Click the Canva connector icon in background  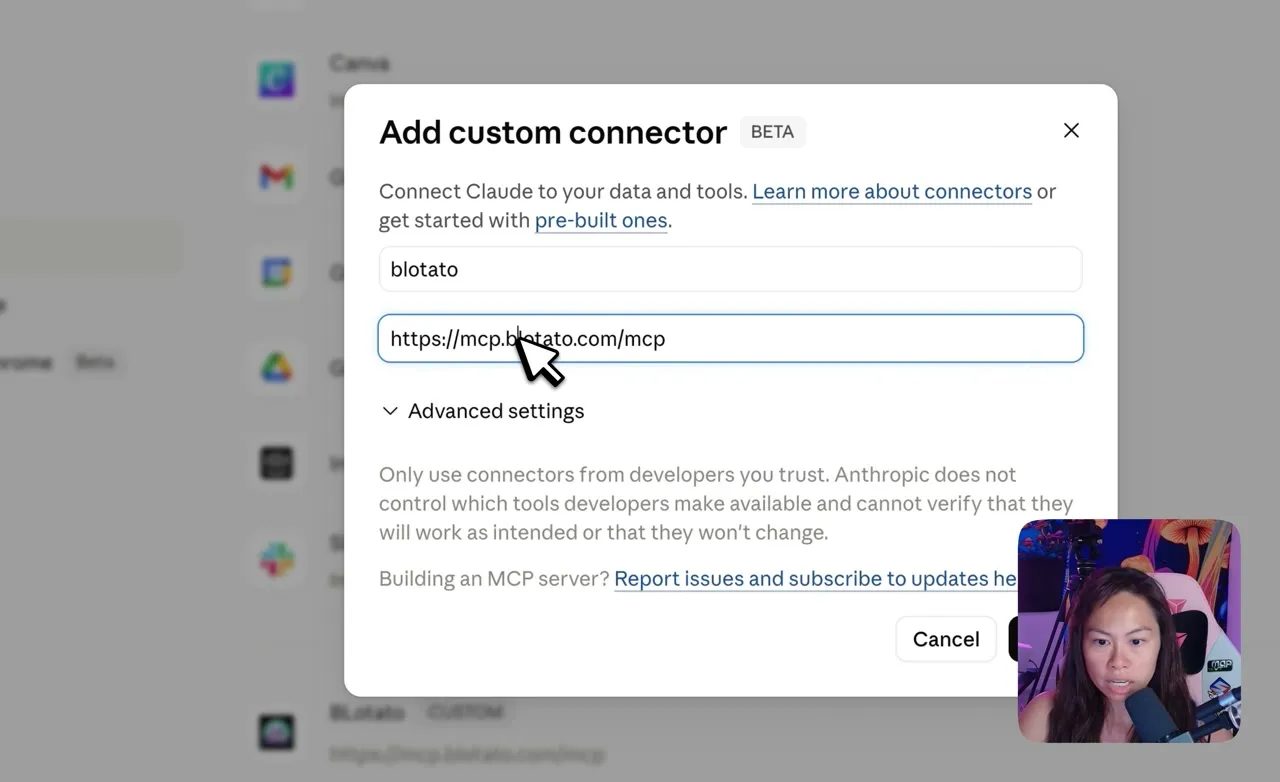click(x=276, y=80)
